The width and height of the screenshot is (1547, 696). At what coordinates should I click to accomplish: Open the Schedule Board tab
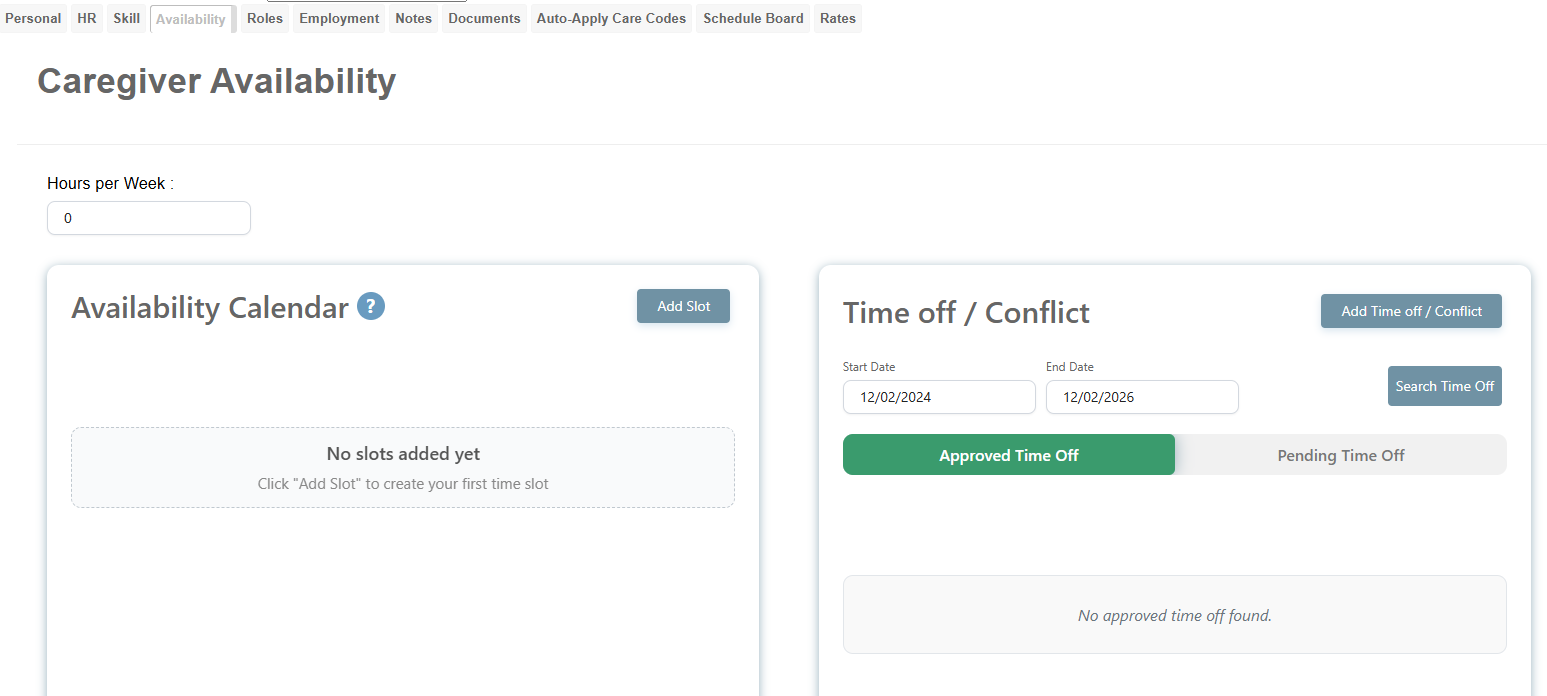click(753, 19)
